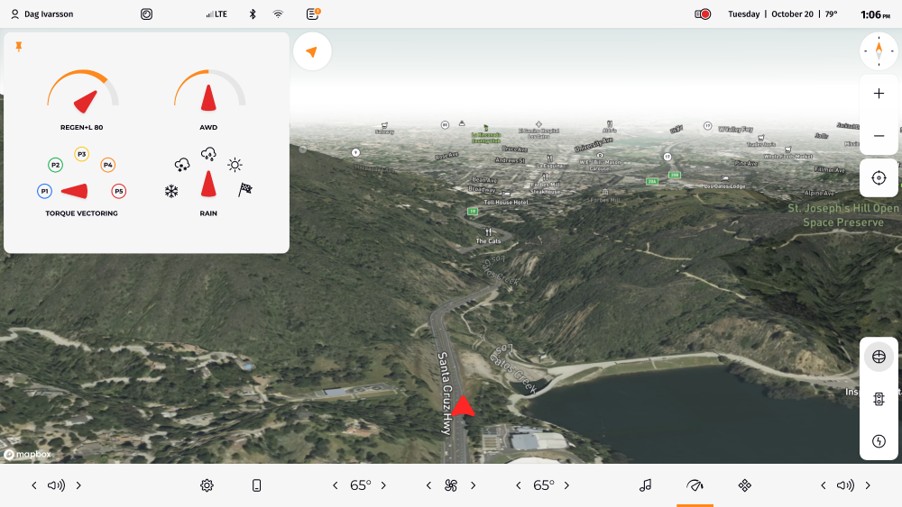Select torque vectoring preset P3
Image resolution: width=902 pixels, height=507 pixels.
[82, 154]
